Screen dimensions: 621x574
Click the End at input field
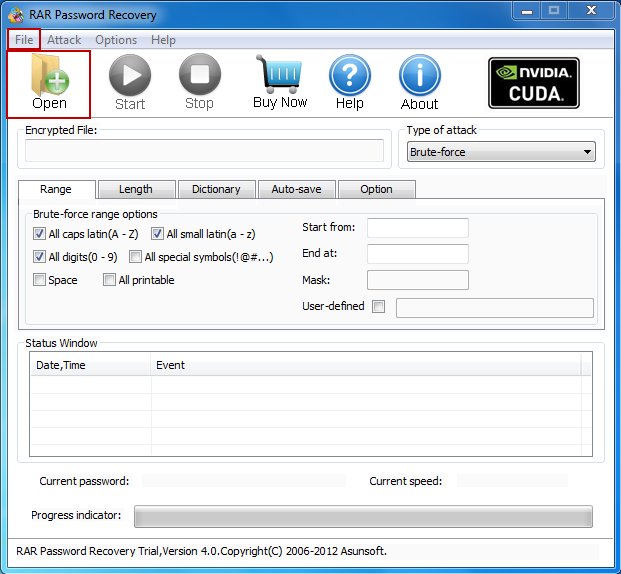pyautogui.click(x=418, y=254)
